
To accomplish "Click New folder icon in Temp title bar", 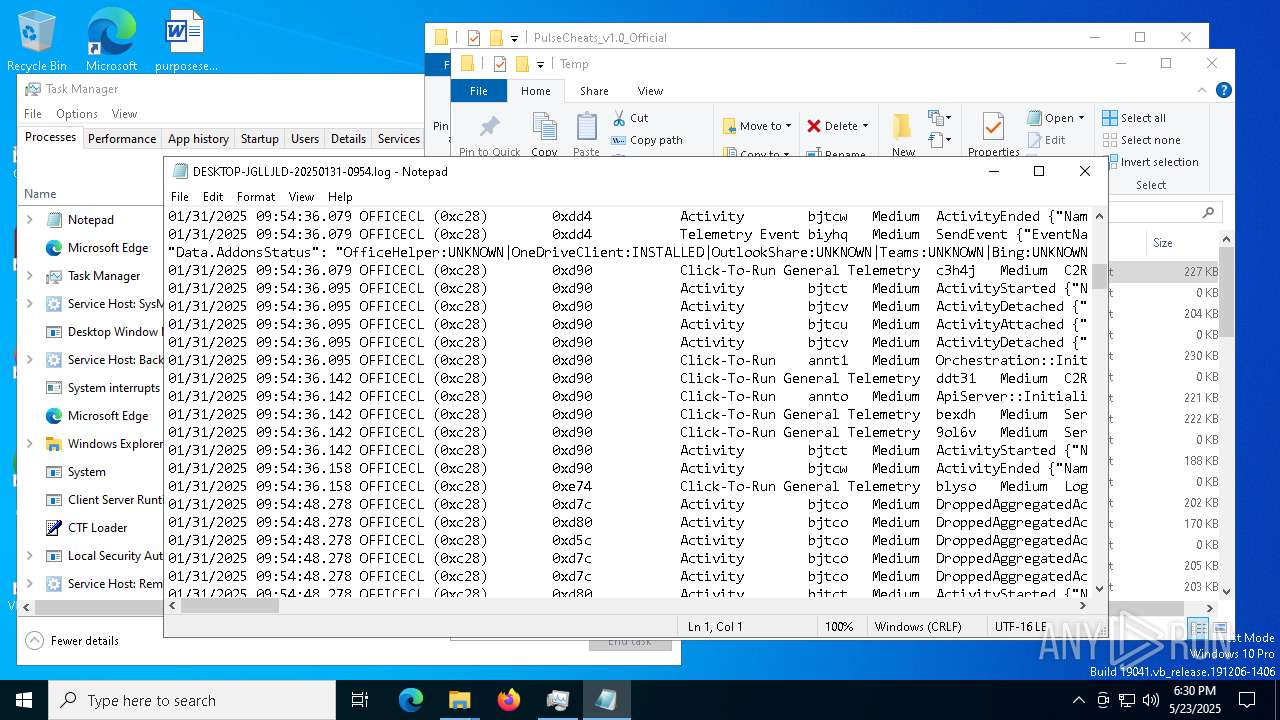I will tap(522, 64).
